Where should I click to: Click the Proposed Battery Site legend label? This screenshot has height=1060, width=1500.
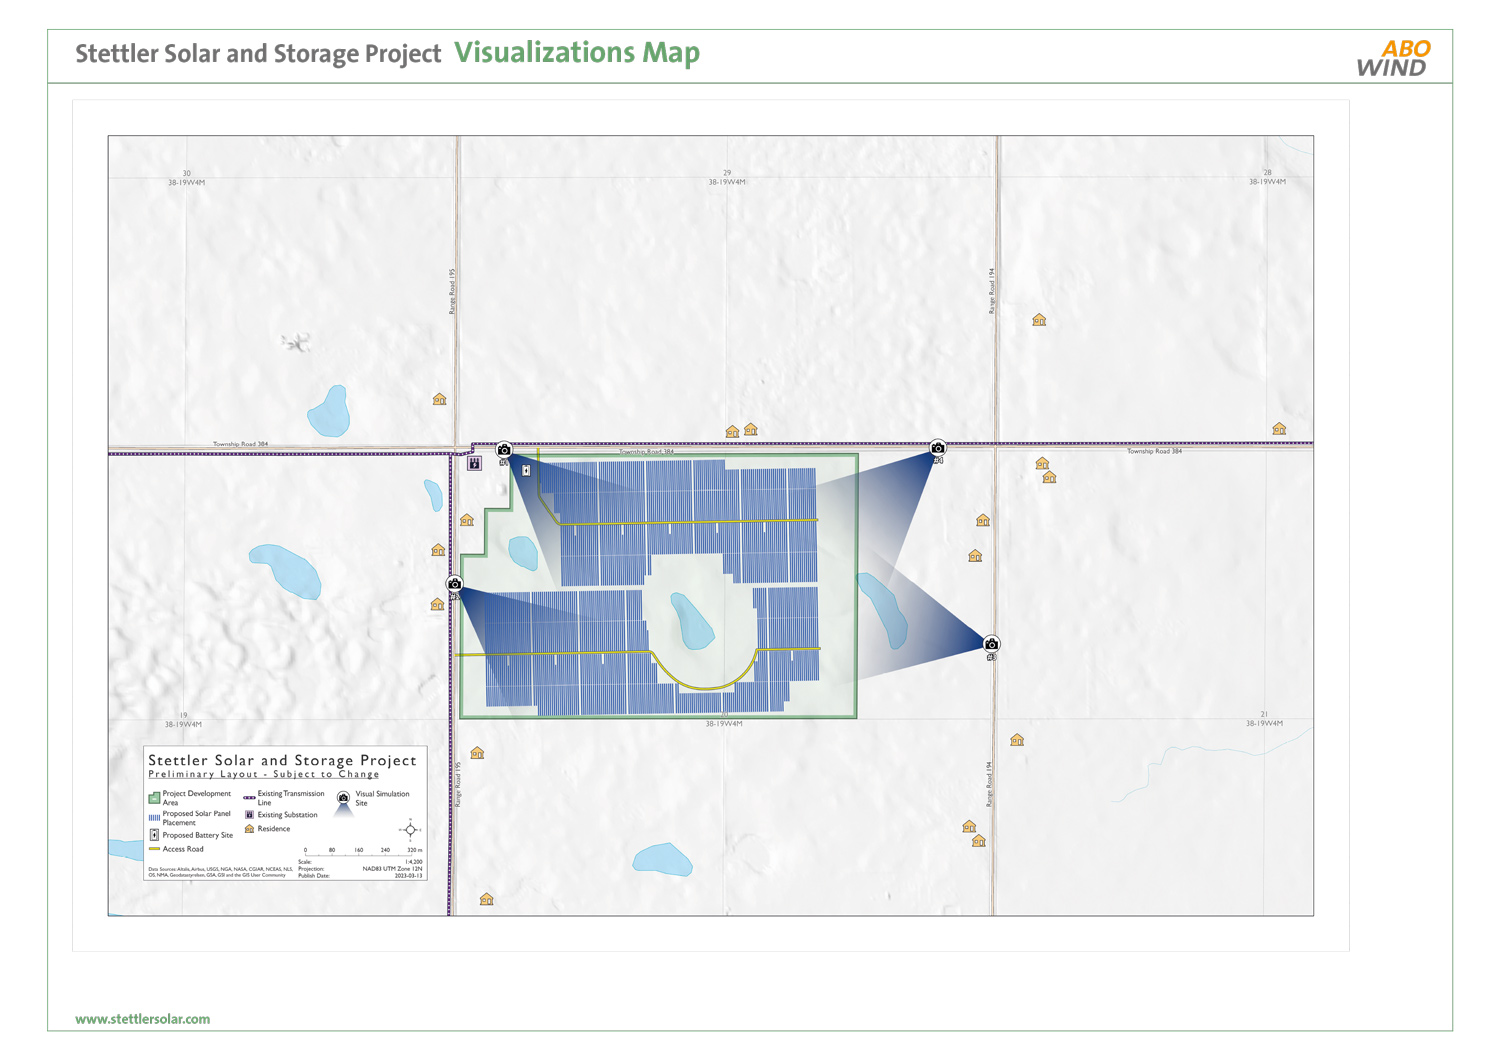pos(198,835)
